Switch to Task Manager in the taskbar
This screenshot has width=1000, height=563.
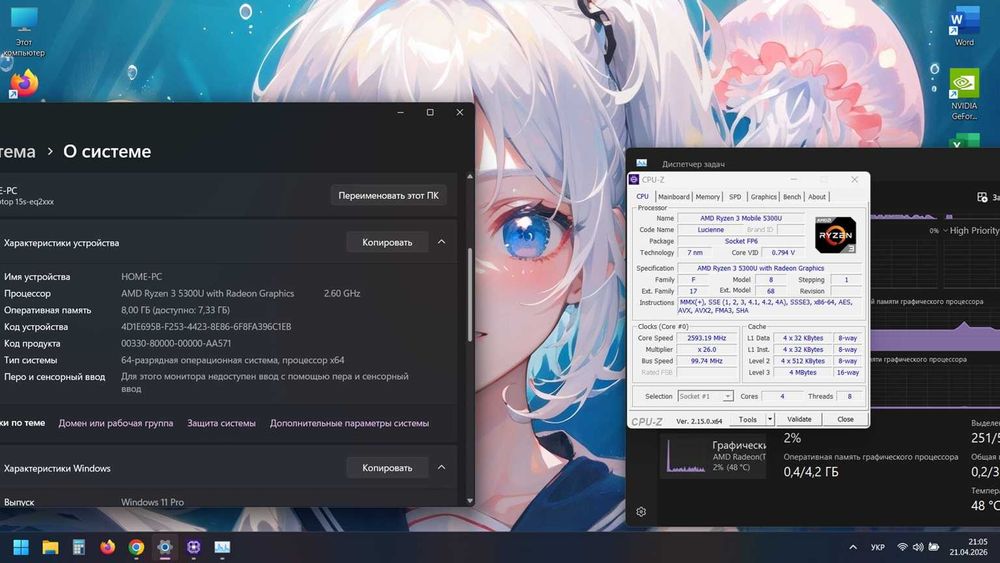[x=222, y=547]
